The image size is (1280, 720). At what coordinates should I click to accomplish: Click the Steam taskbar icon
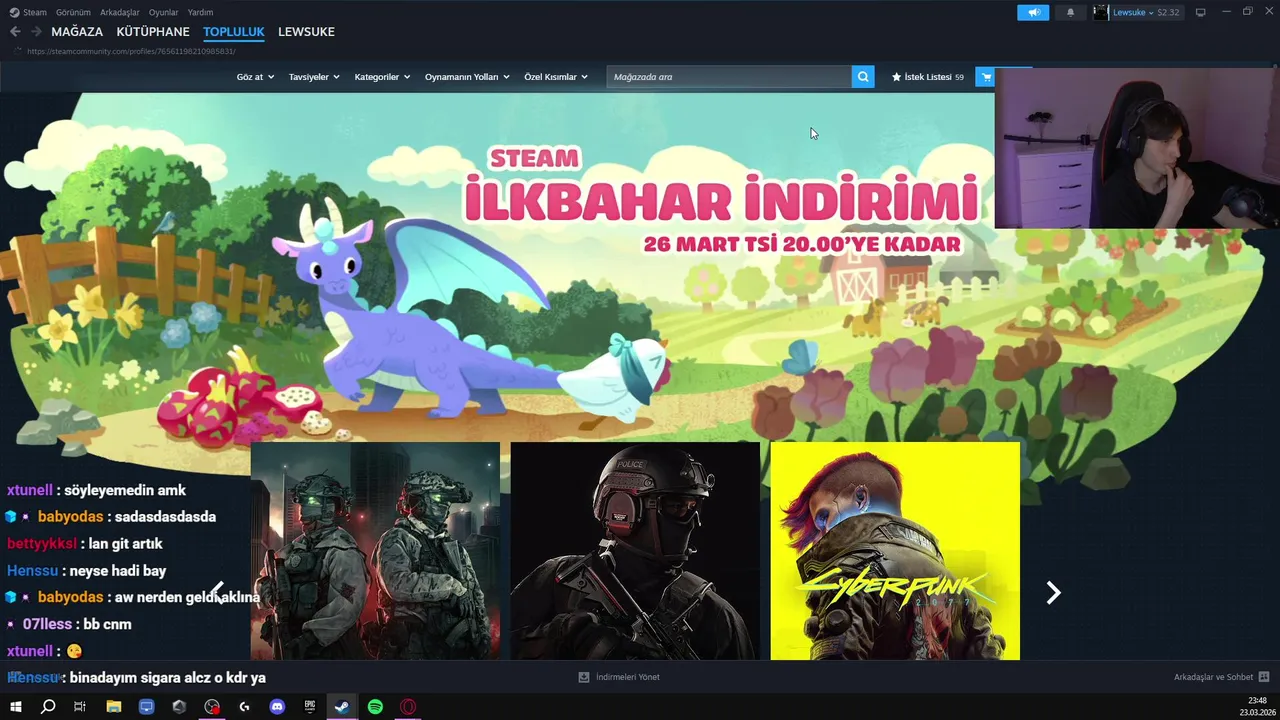(x=342, y=706)
